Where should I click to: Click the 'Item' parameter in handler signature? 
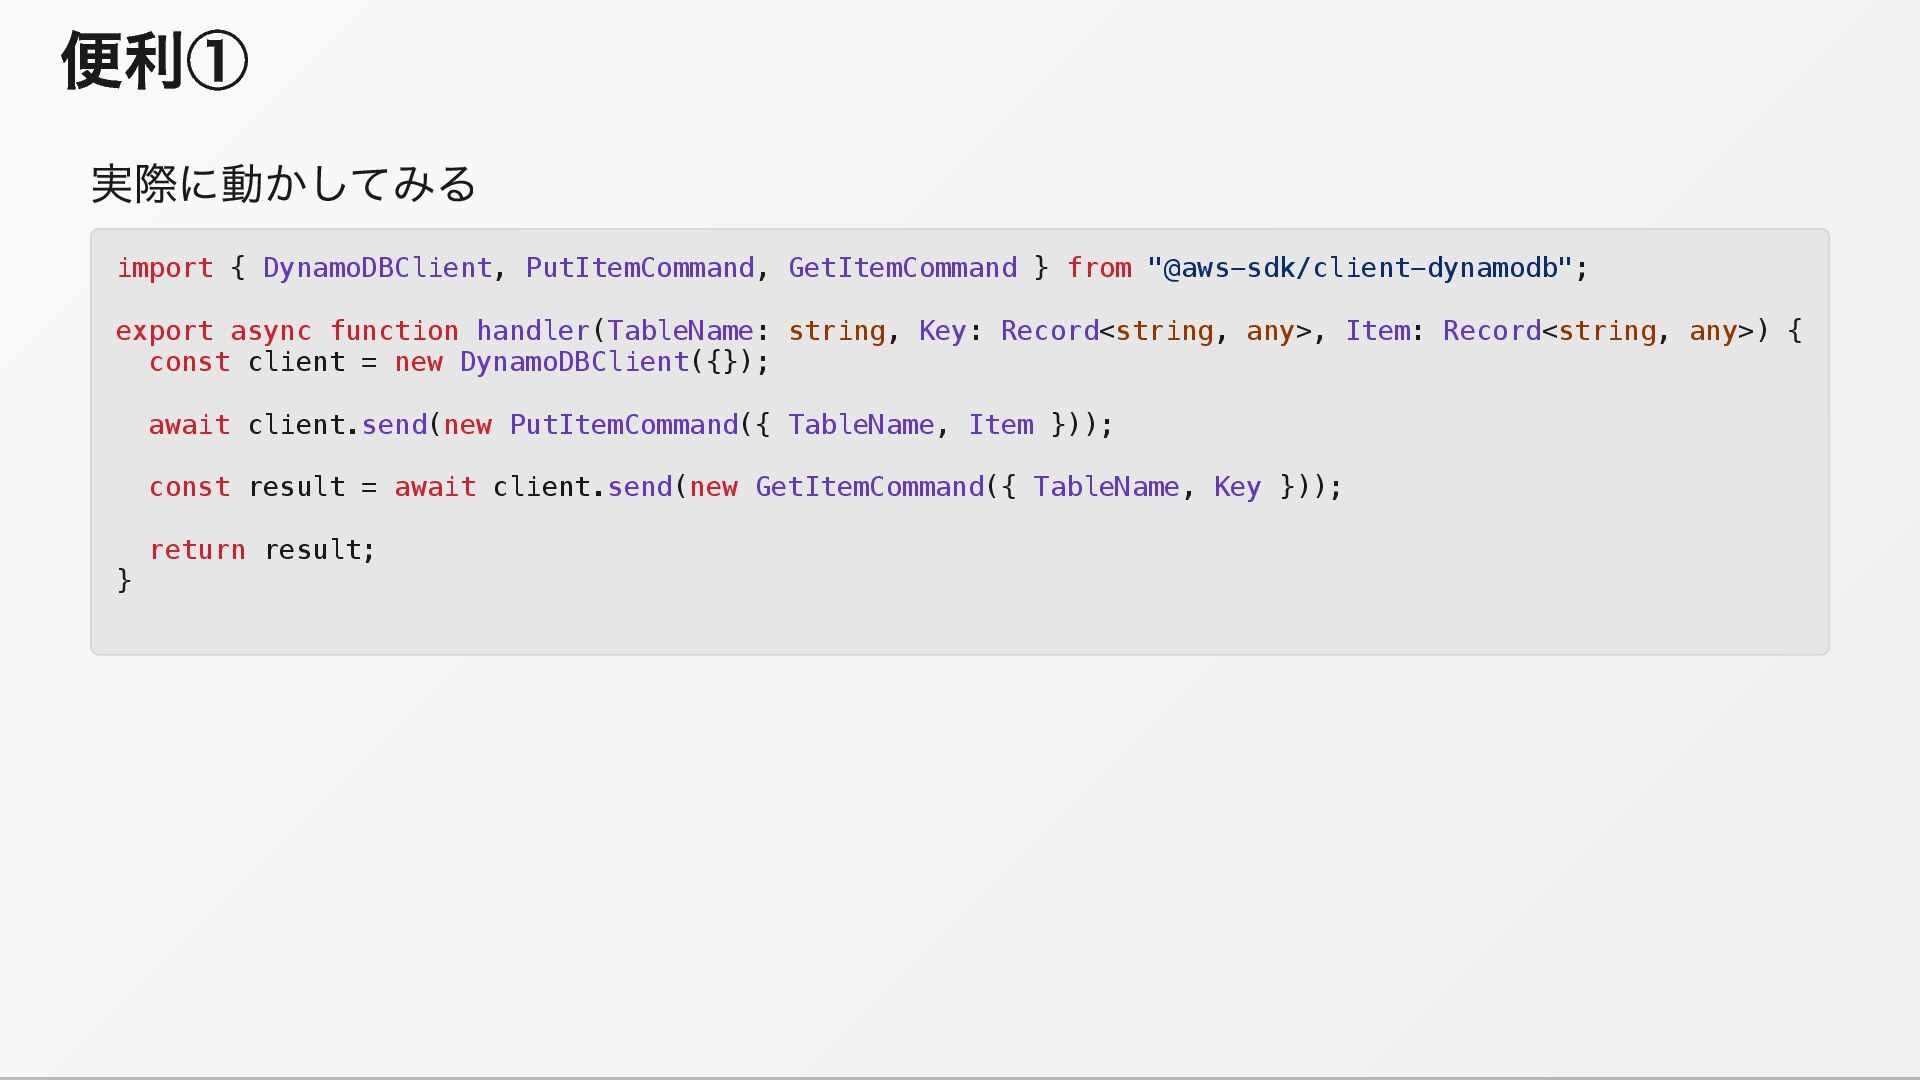[1377, 331]
